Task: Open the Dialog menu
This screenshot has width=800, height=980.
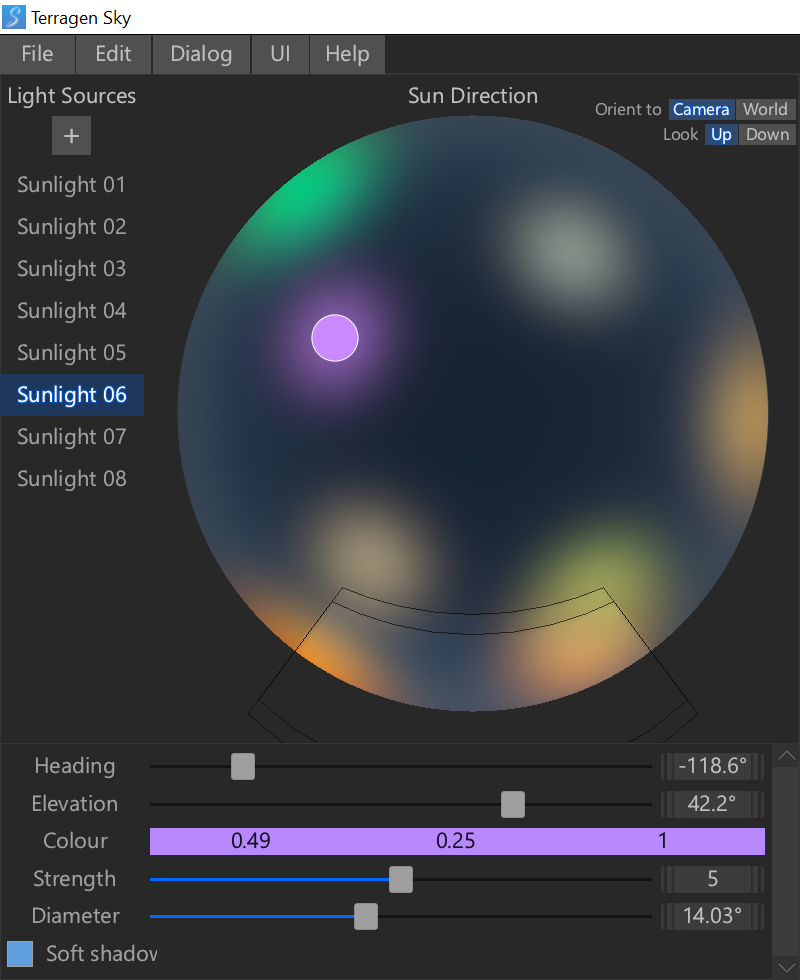Action: [x=201, y=54]
